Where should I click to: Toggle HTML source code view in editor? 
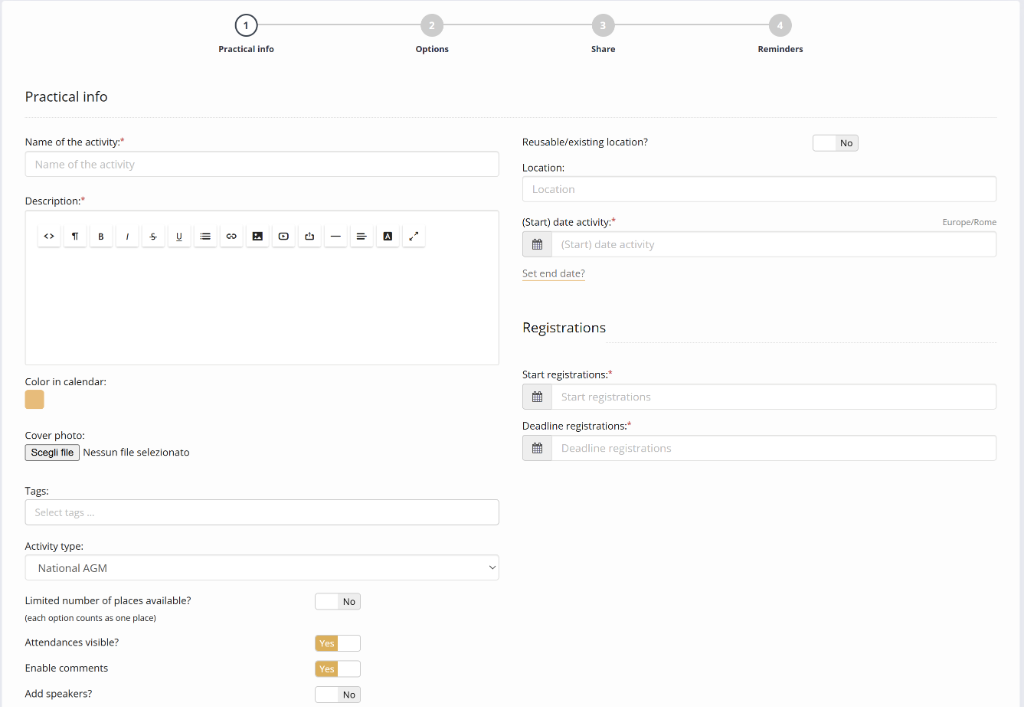(49, 236)
